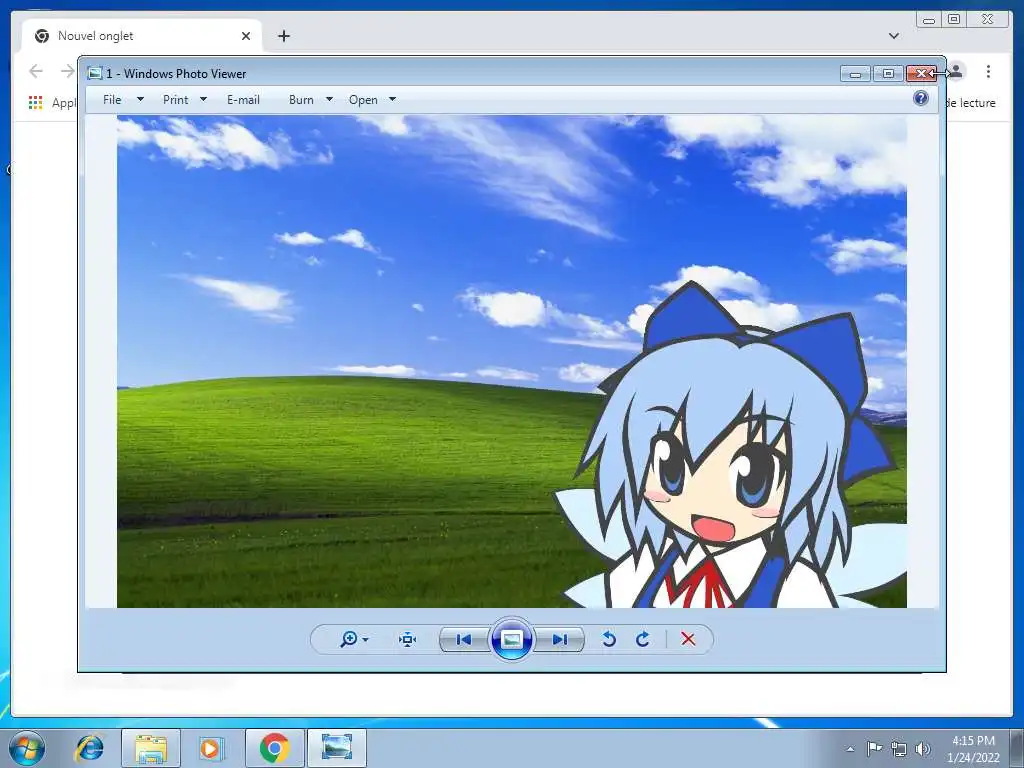Open the Burn menu
Image resolution: width=1024 pixels, height=768 pixels.
[x=301, y=99]
